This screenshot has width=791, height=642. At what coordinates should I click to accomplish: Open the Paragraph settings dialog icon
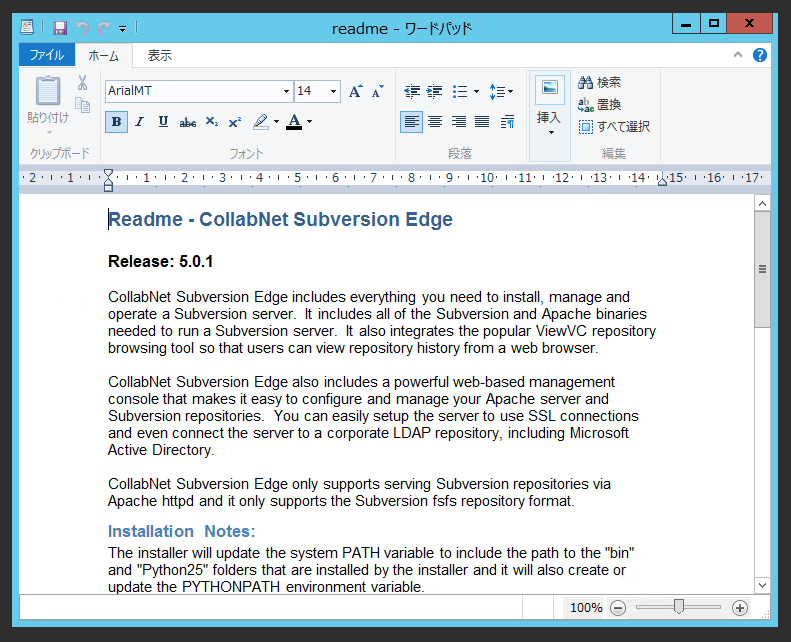point(507,122)
